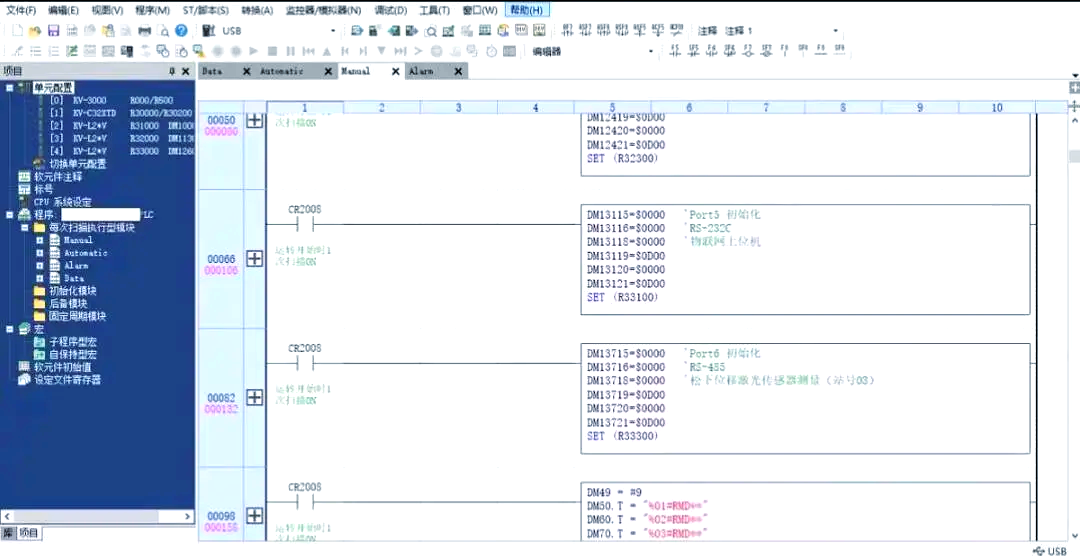Click the Search magnifier icon in top toolbar

[x=430, y=30]
